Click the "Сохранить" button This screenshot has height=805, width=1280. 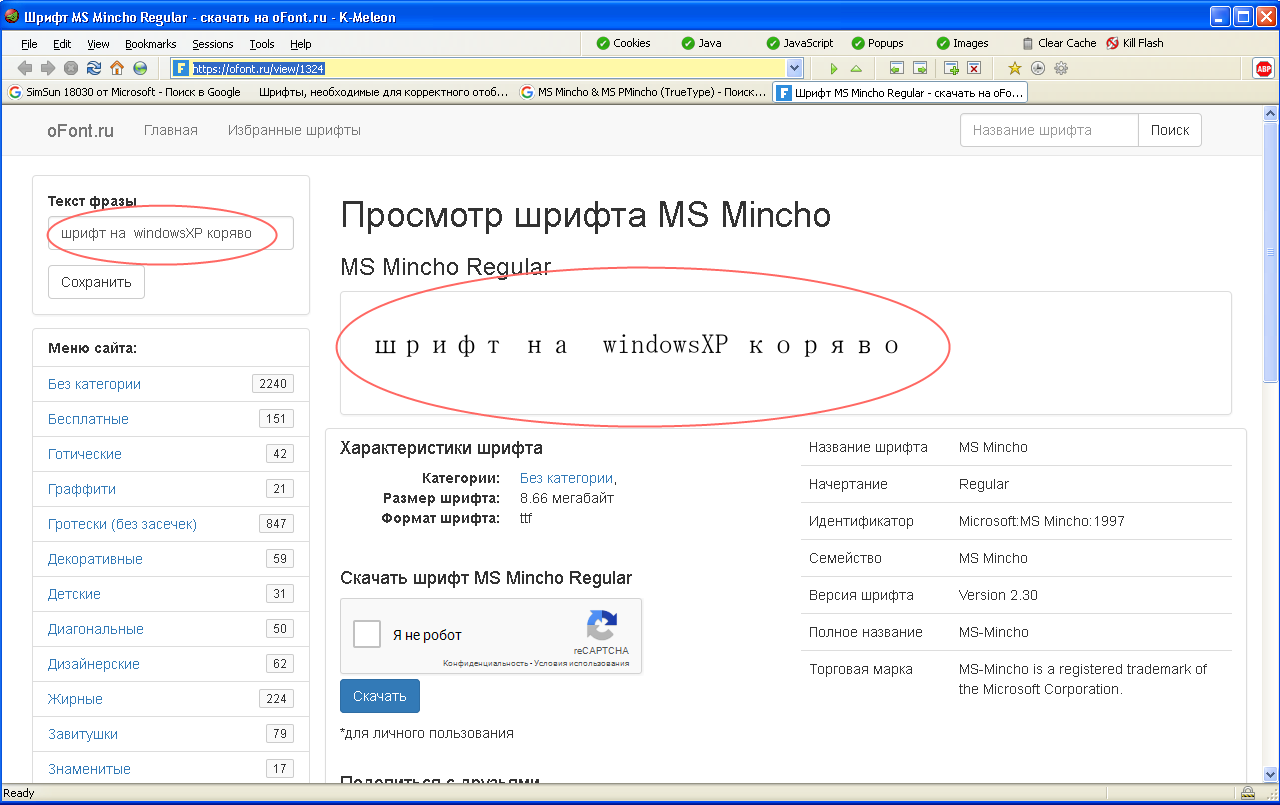pos(96,282)
